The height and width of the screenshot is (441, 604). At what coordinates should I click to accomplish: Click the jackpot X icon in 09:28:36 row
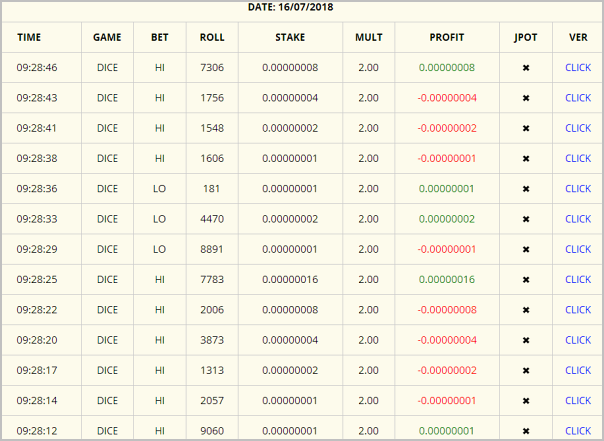pos(526,189)
